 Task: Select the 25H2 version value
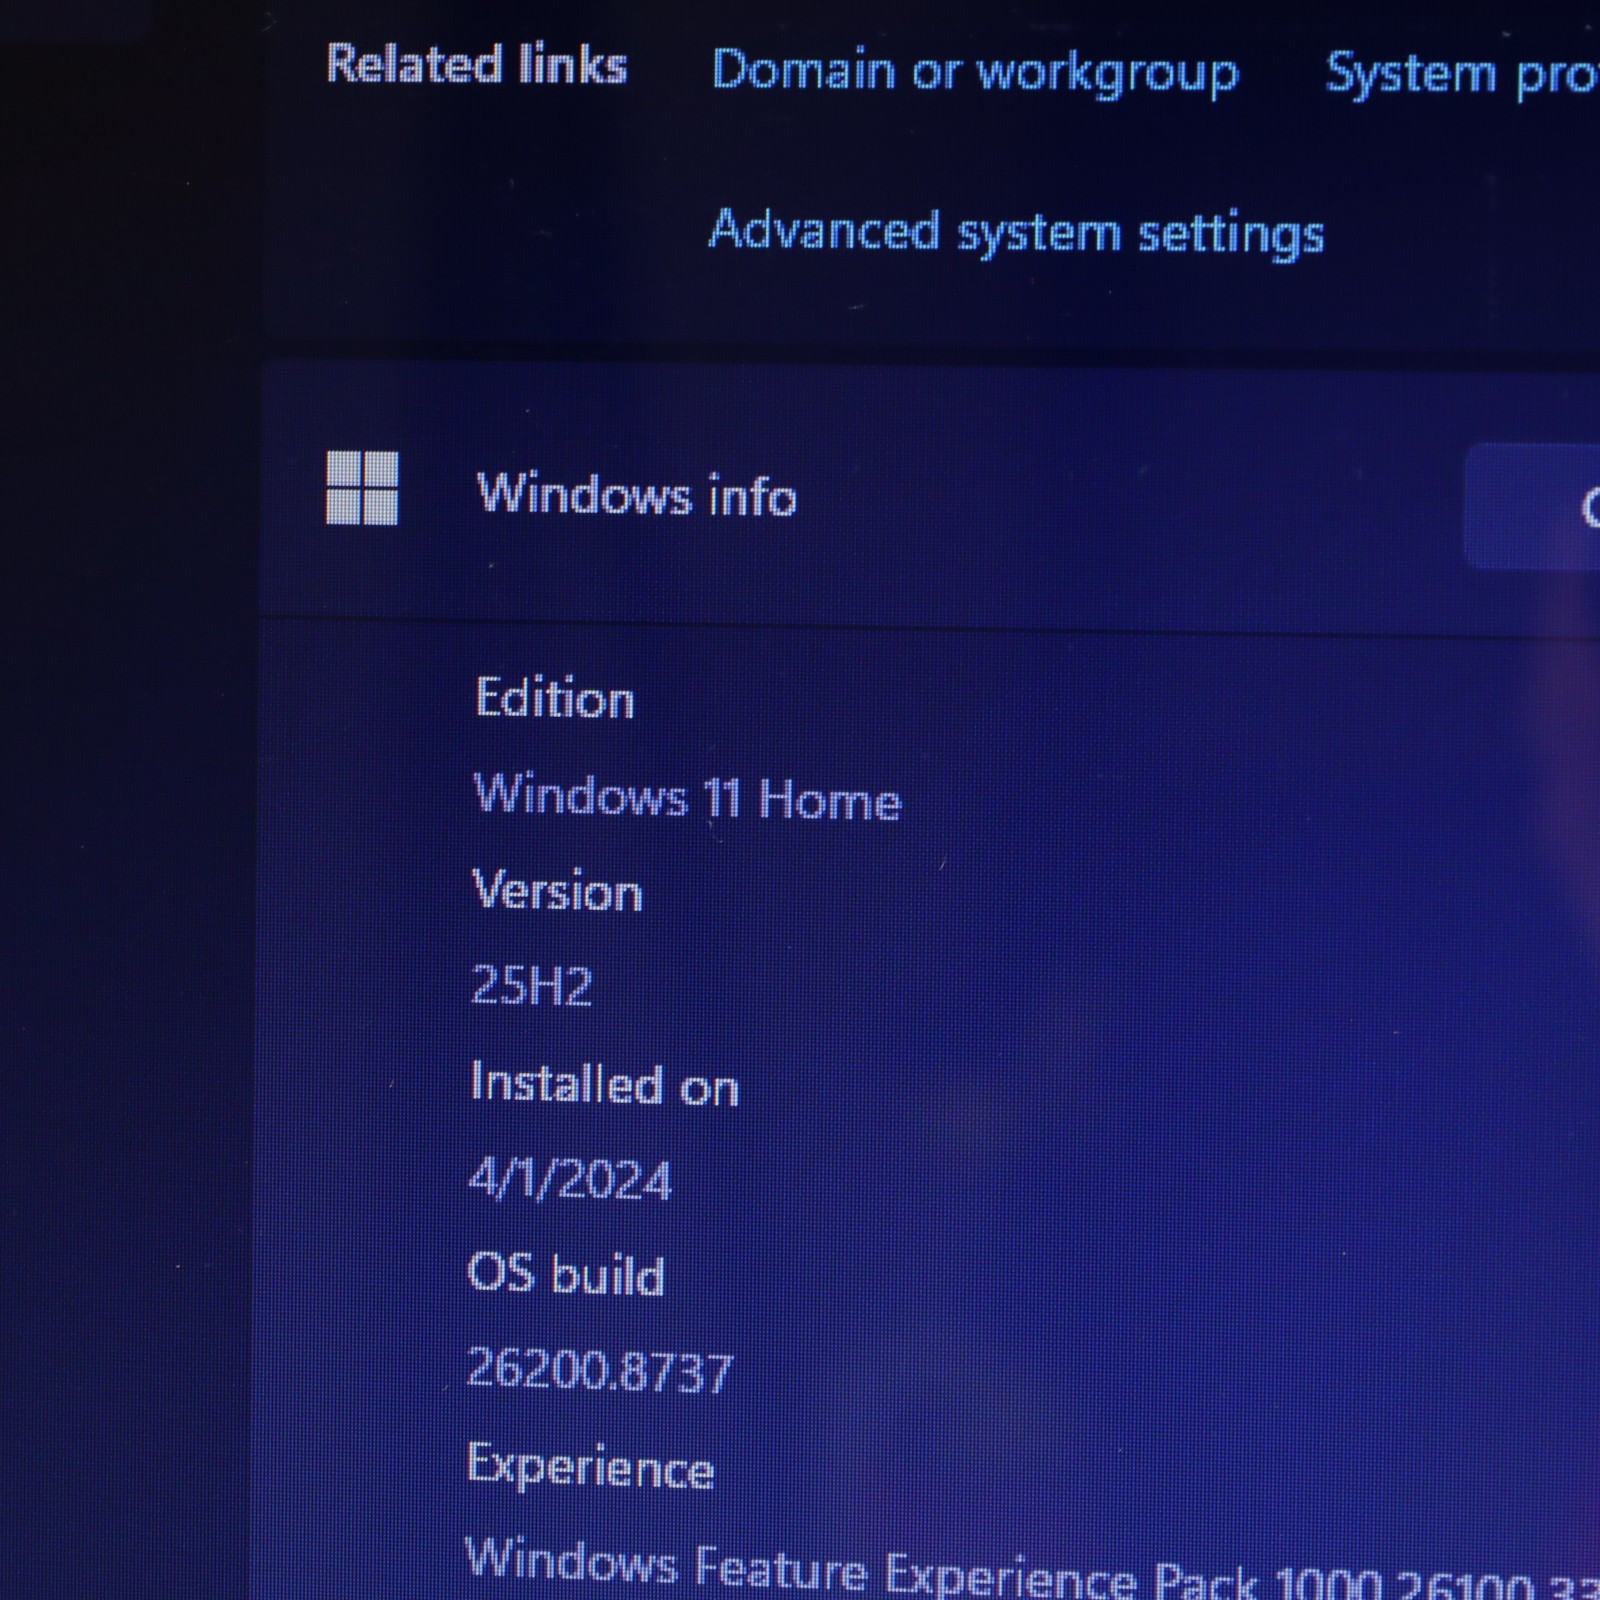point(532,986)
